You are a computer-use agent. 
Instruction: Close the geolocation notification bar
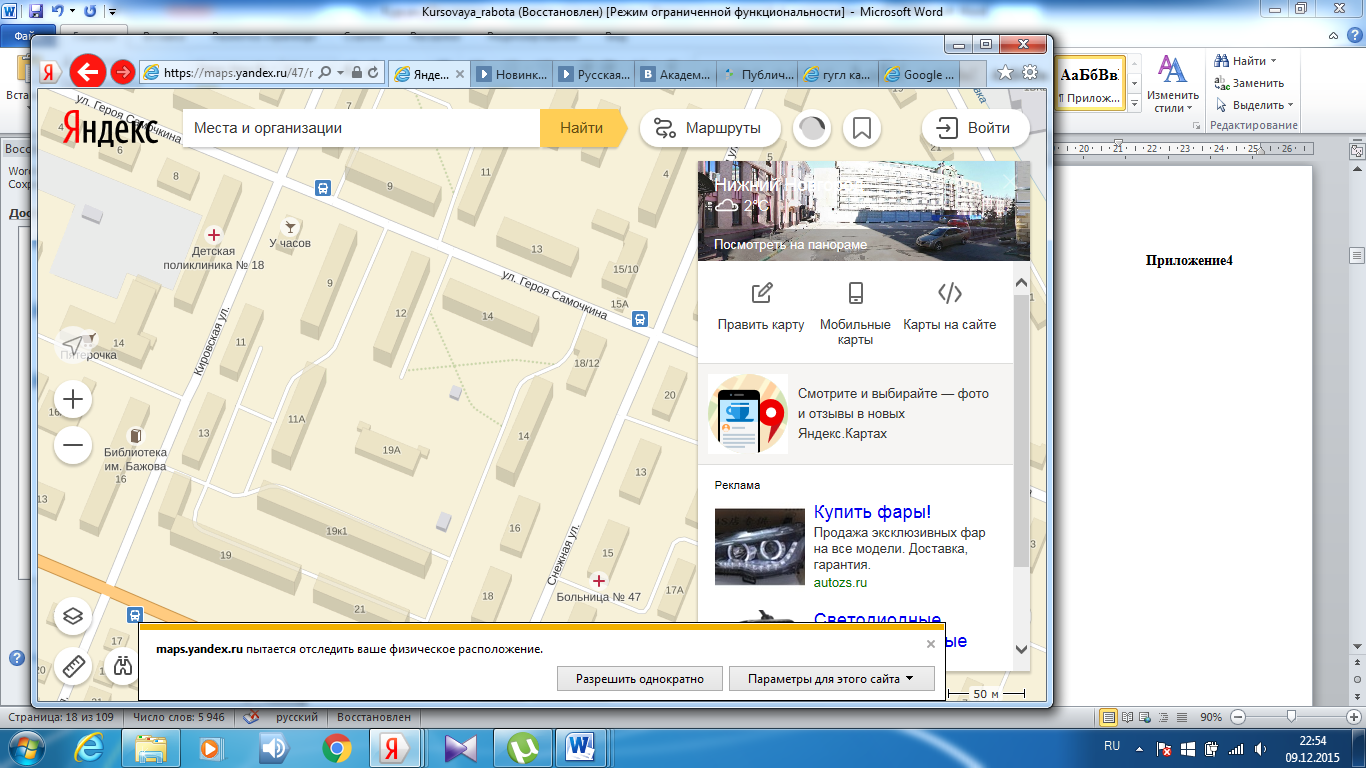(x=931, y=644)
